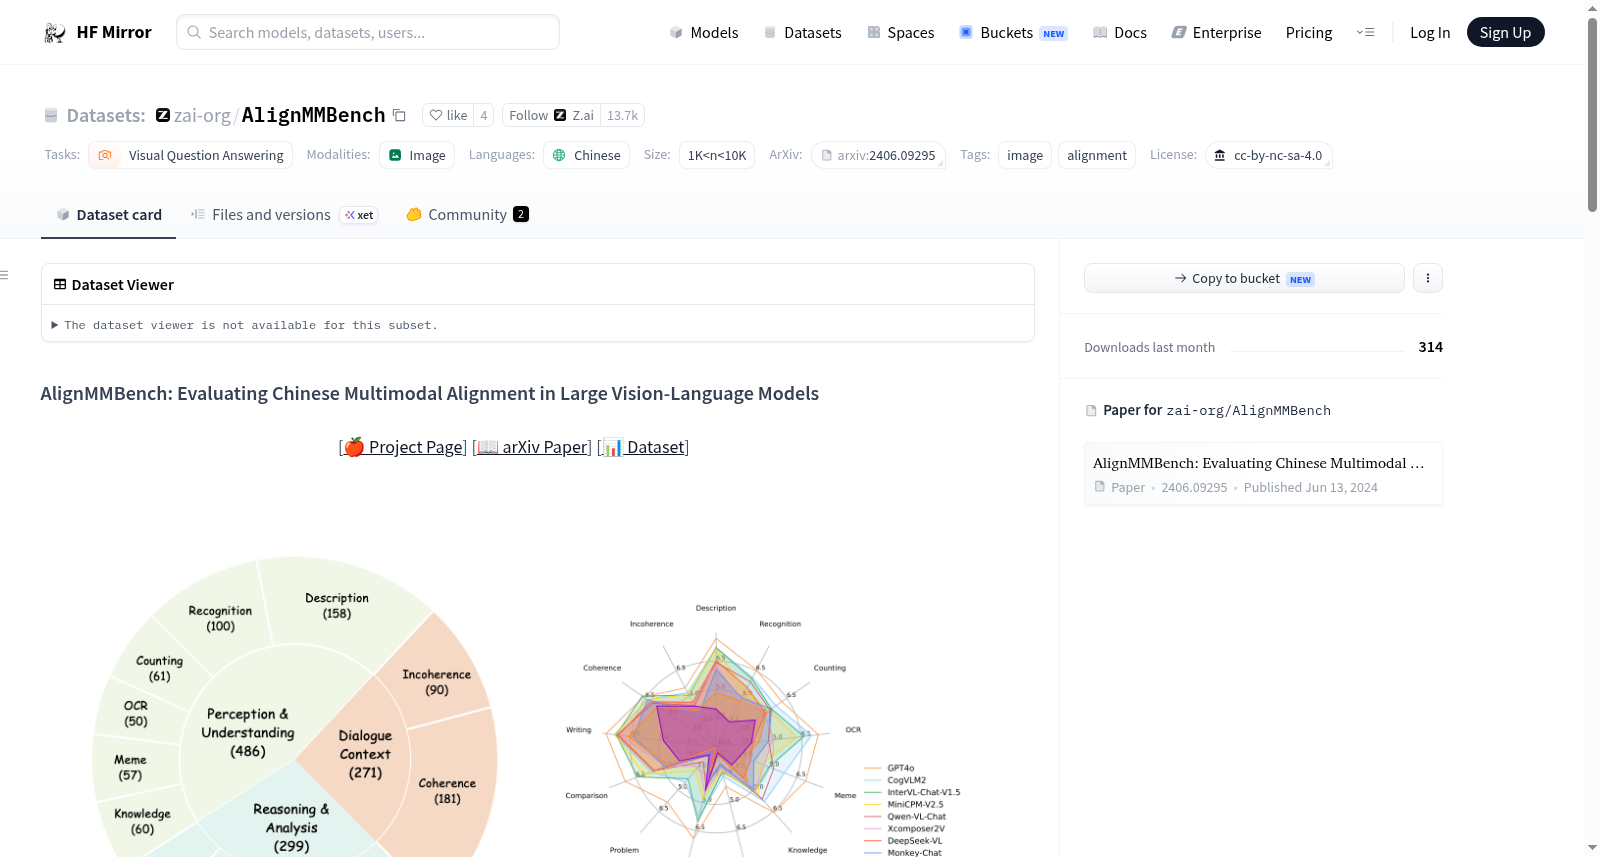Click the Dataset Viewer table icon

(60, 284)
